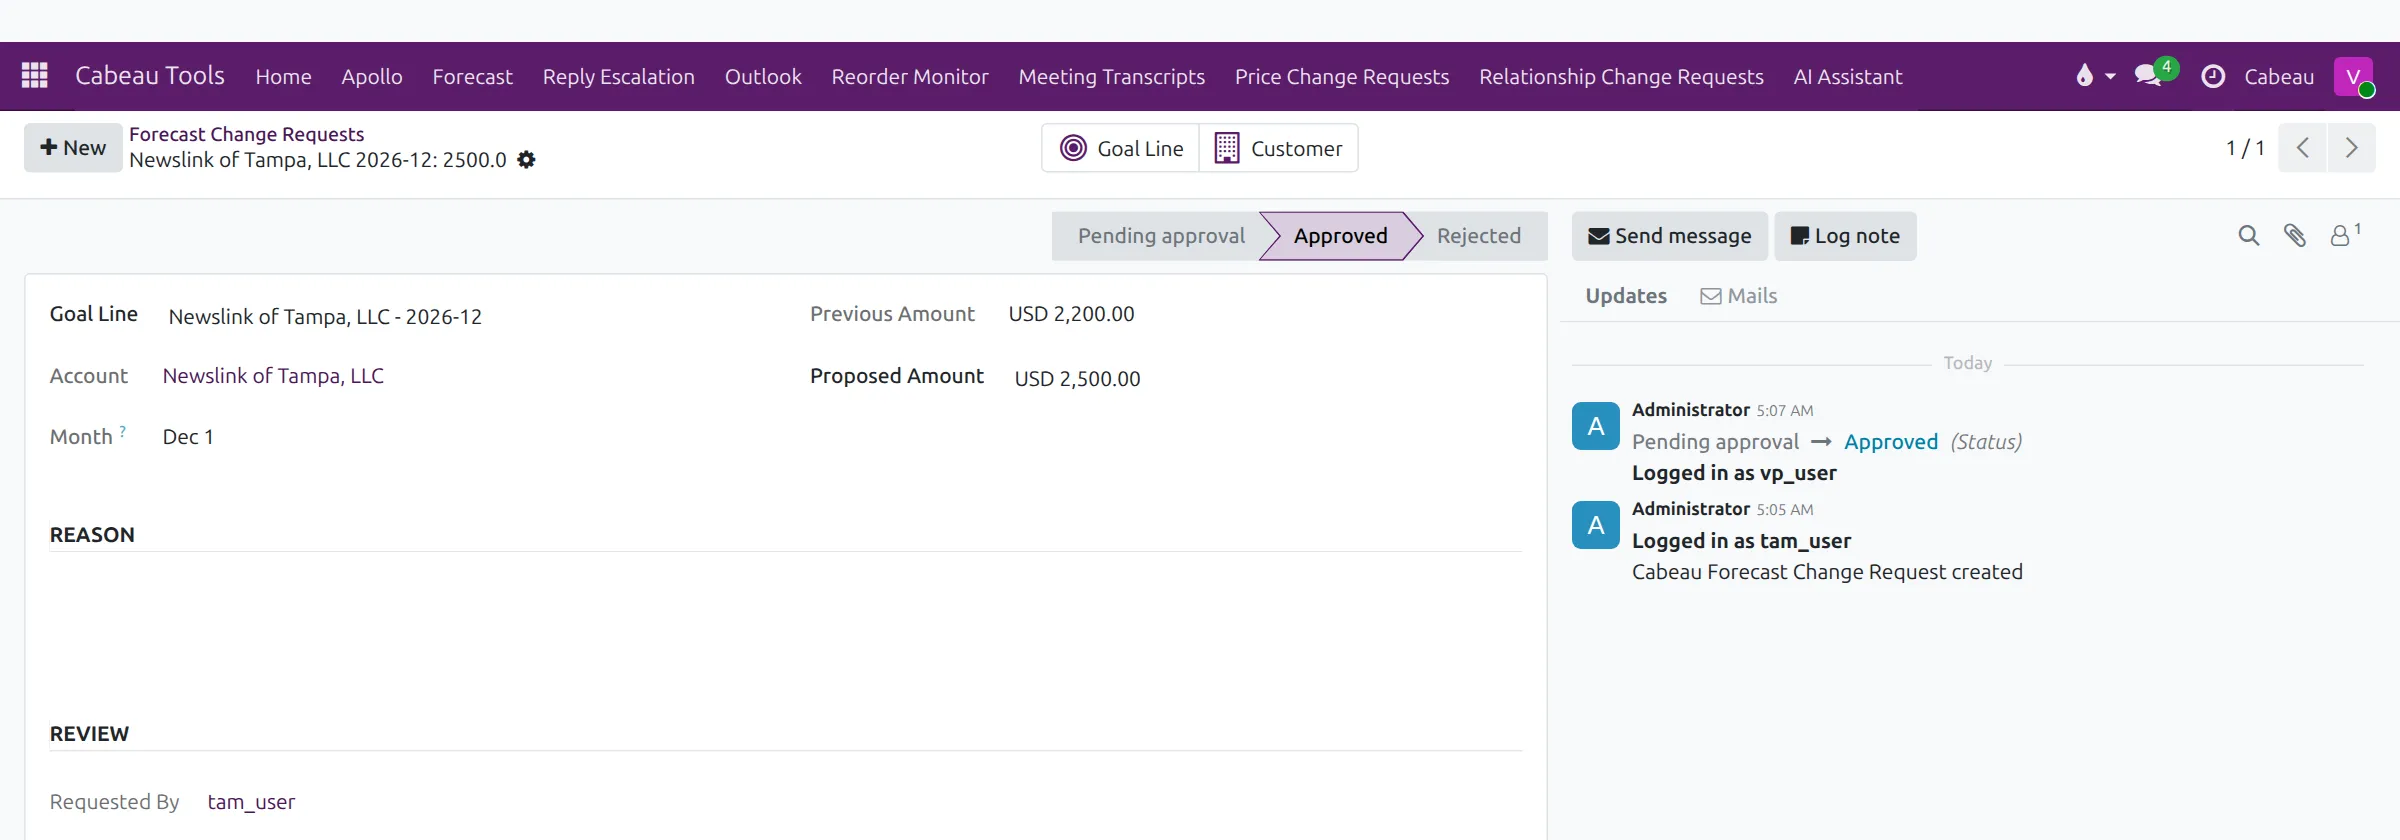This screenshot has width=2400, height=840.
Task: Click Send message button
Action: point(1669,236)
